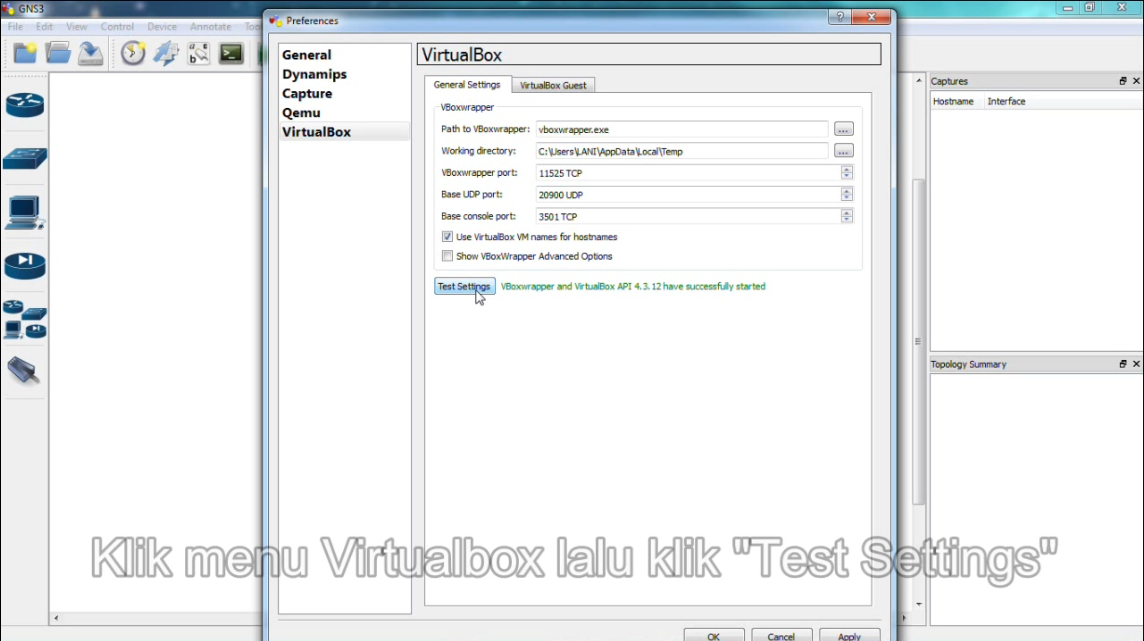
Task: Float the Captures panel
Action: pyautogui.click(x=1122, y=81)
